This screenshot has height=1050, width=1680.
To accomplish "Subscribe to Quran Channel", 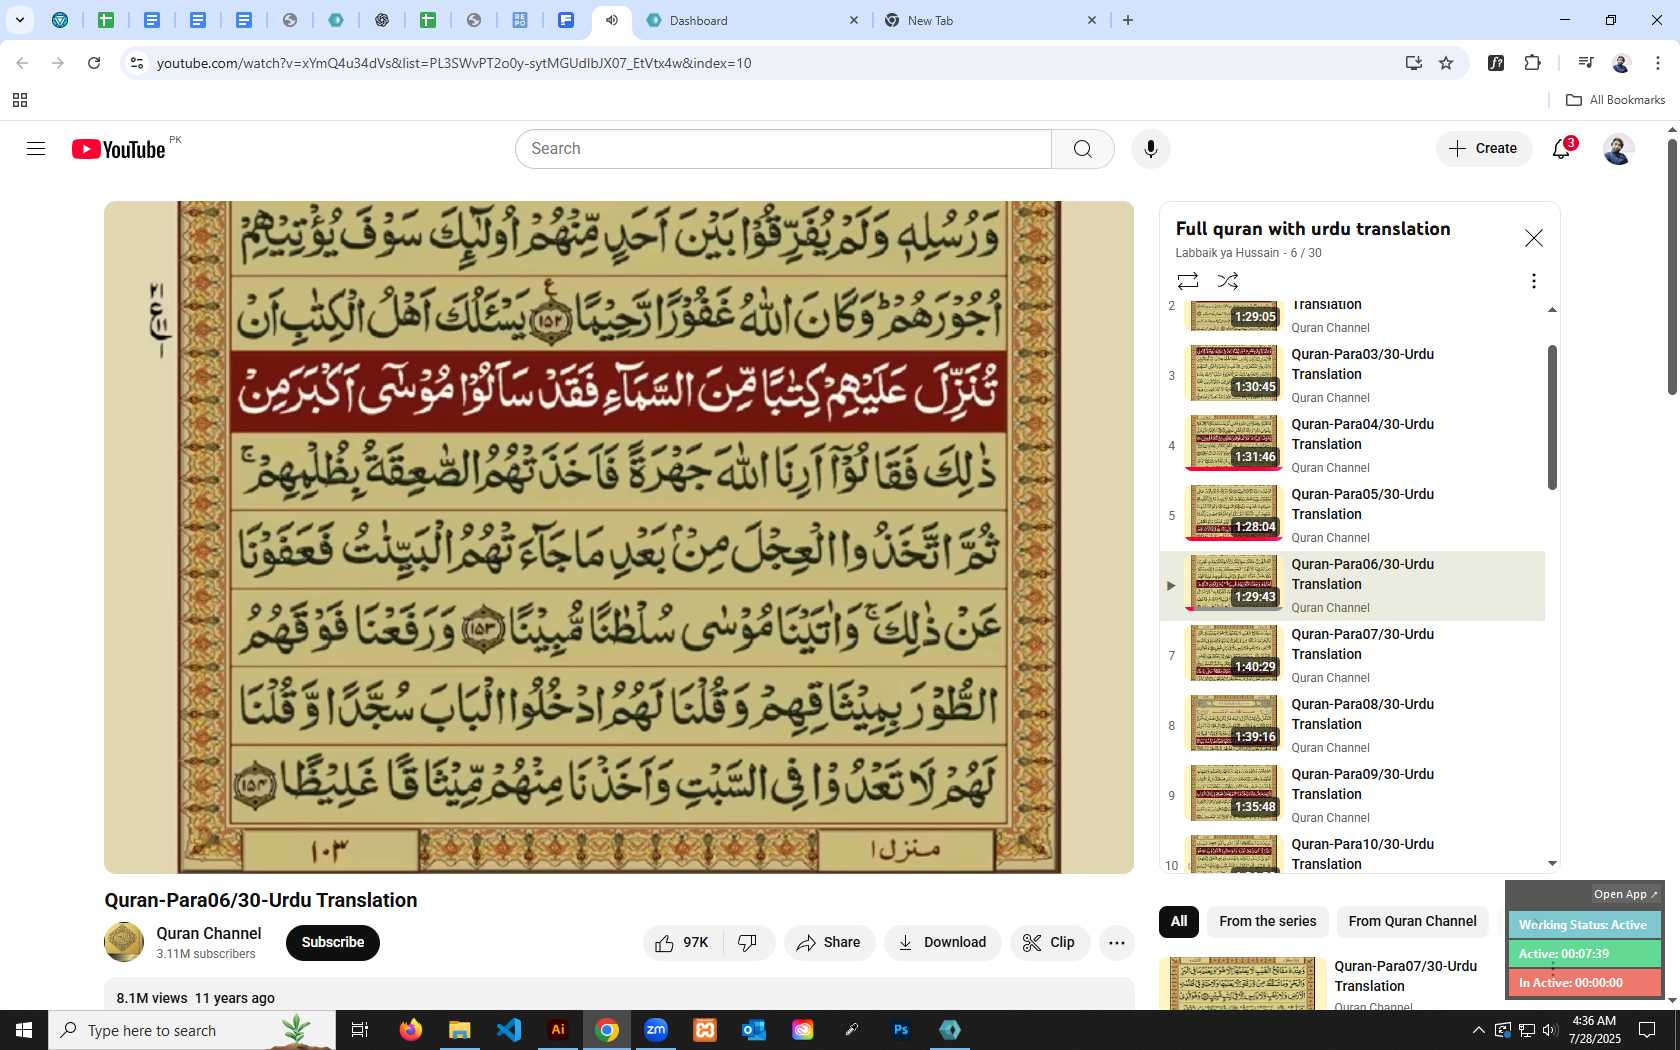I will pyautogui.click(x=333, y=943).
